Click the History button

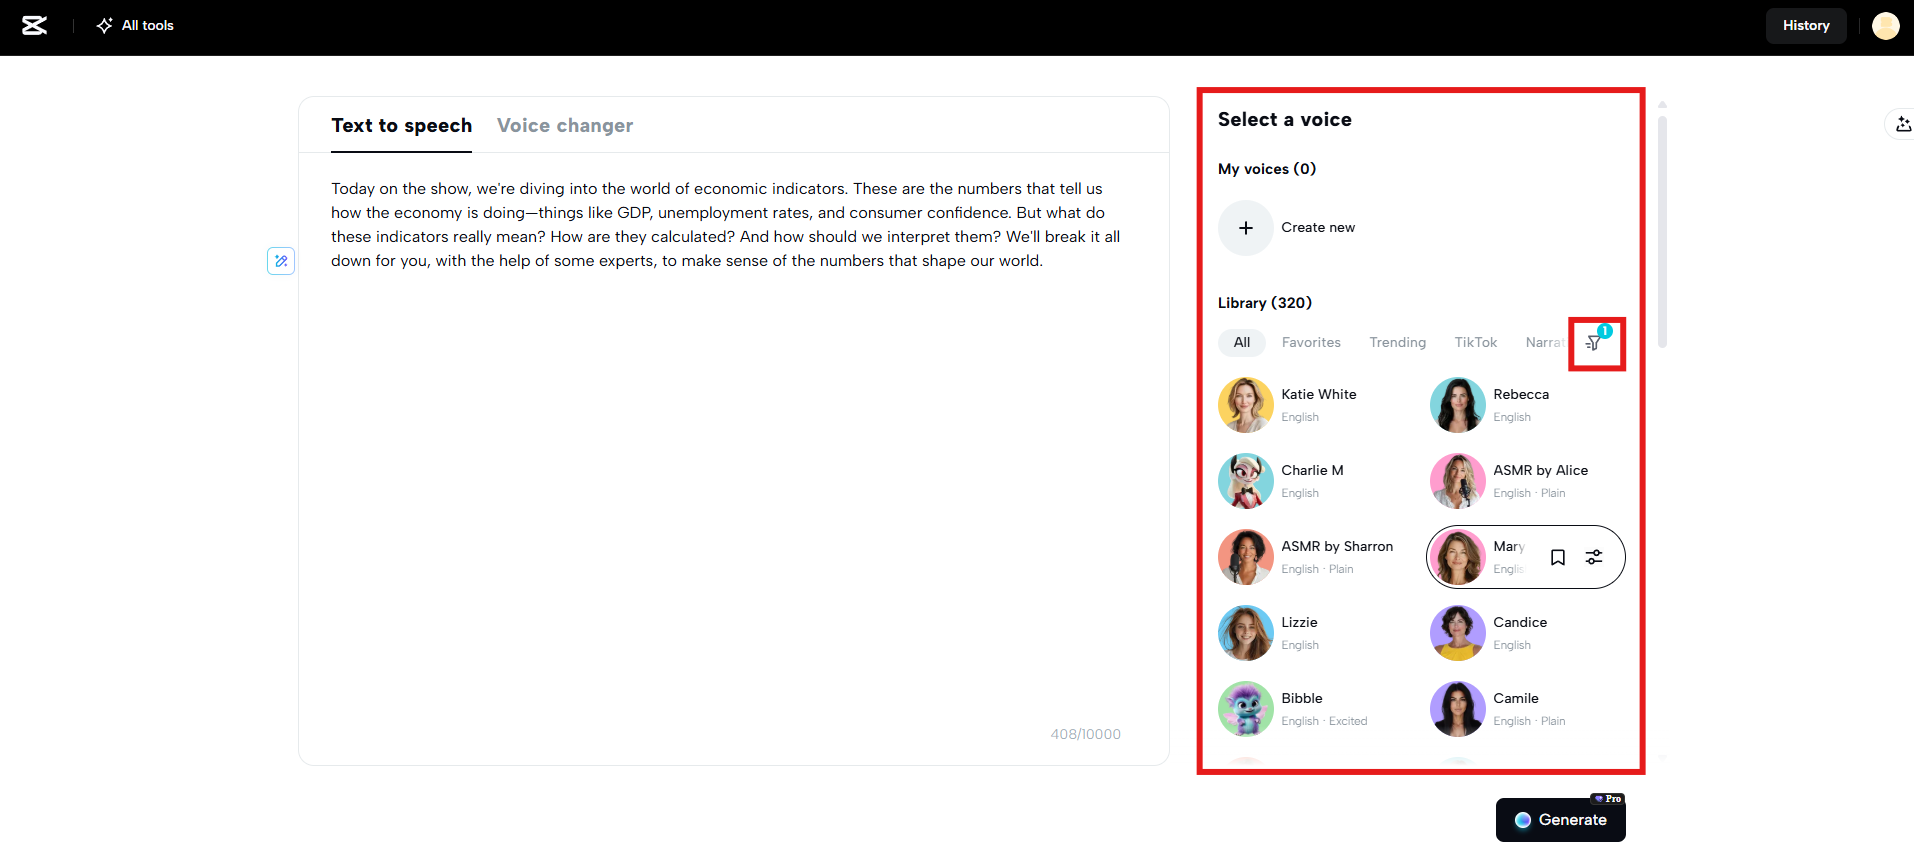click(x=1805, y=26)
